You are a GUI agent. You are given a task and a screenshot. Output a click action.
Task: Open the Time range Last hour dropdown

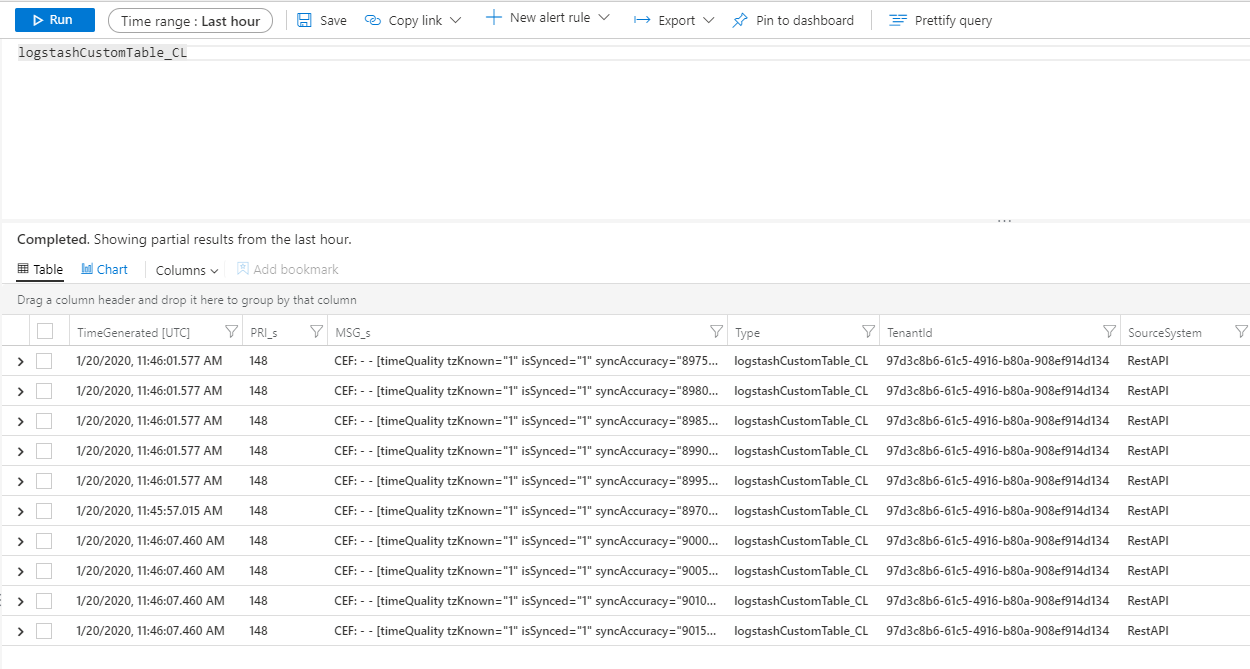point(190,20)
